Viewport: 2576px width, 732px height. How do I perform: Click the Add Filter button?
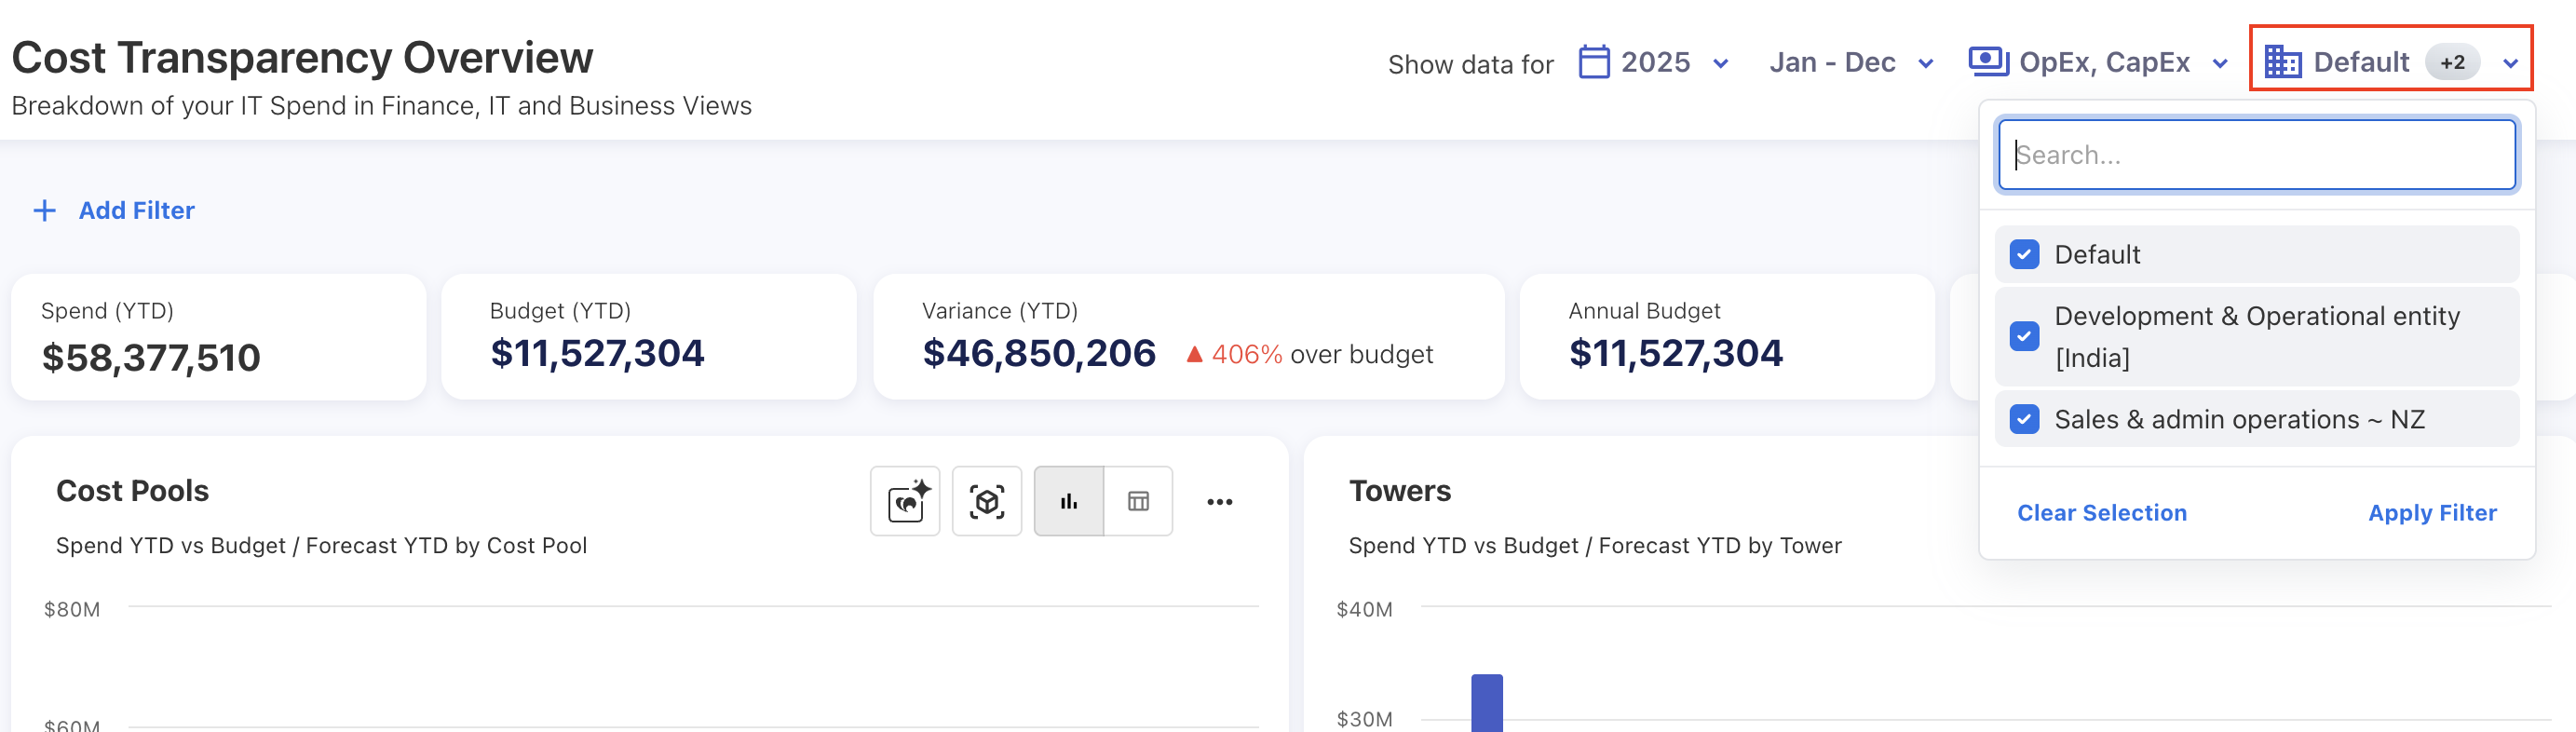pyautogui.click(x=136, y=211)
